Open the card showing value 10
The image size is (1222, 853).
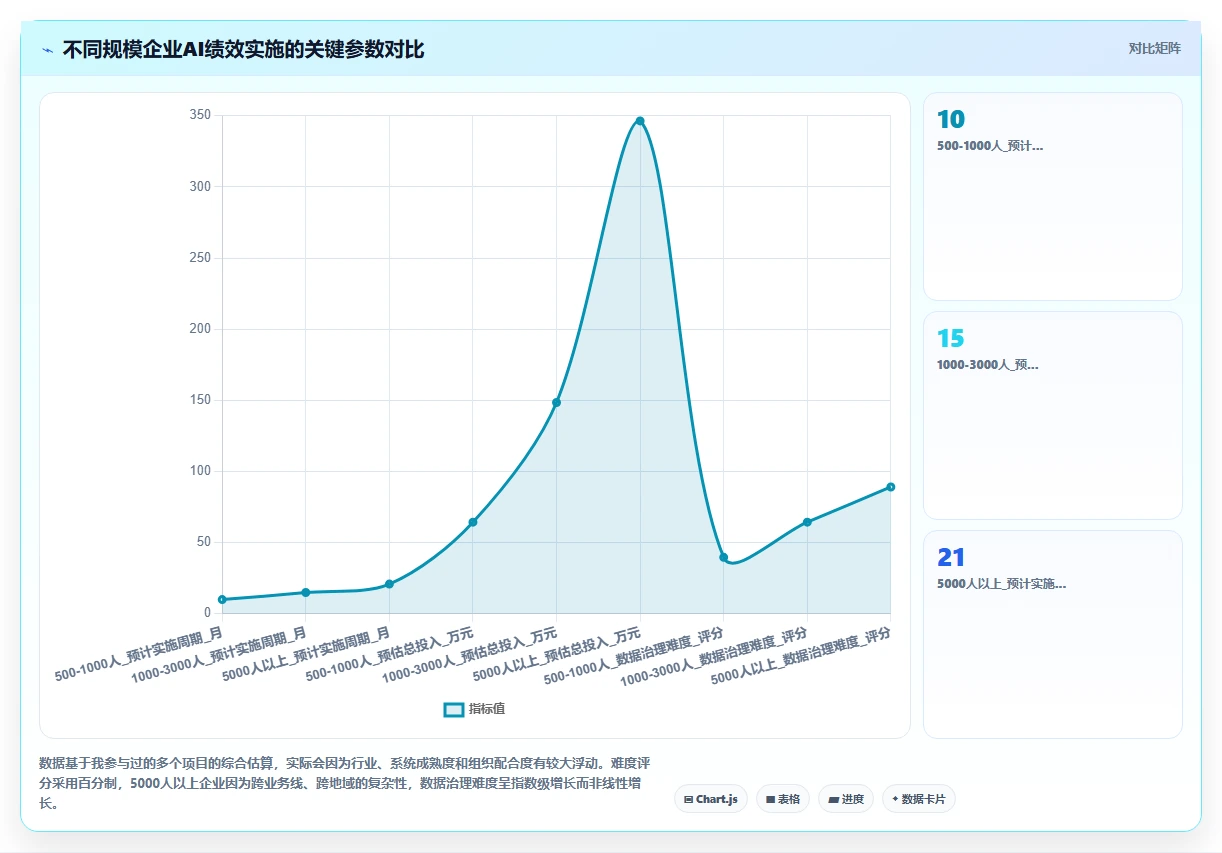pyautogui.click(x=1052, y=196)
